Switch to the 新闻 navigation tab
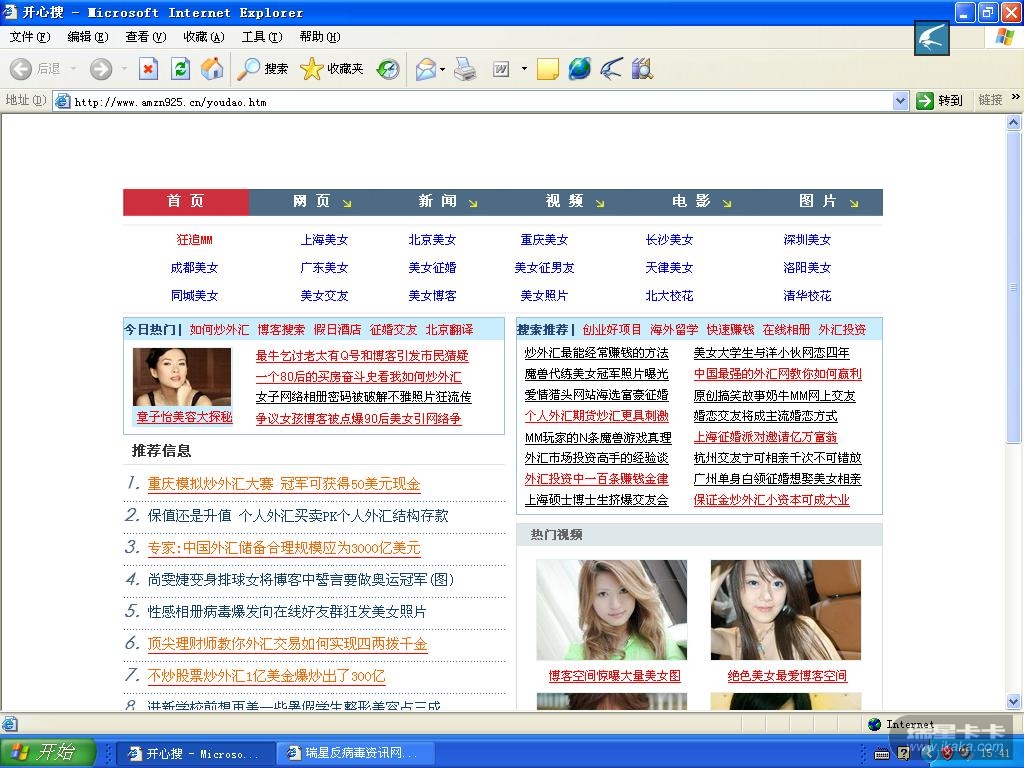Image resolution: width=1024 pixels, height=768 pixels. point(437,202)
